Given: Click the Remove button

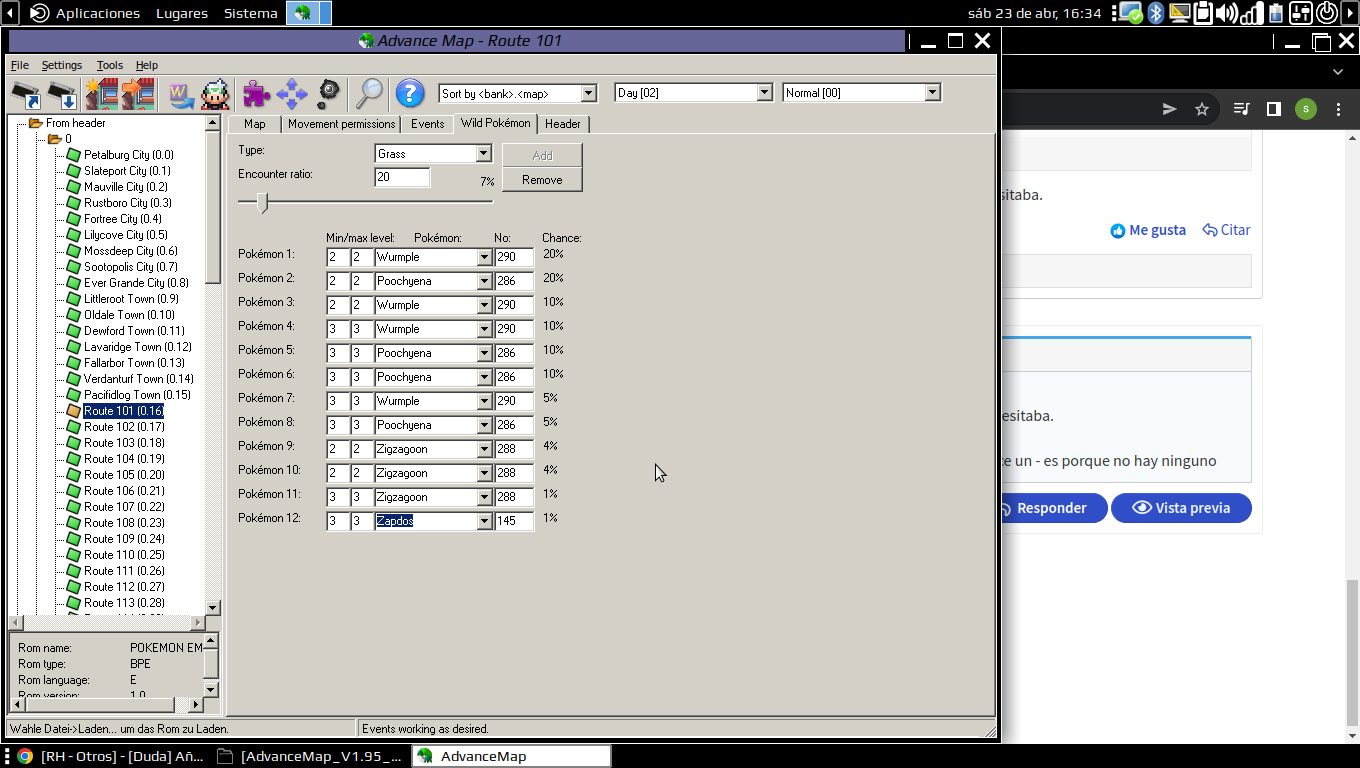Looking at the screenshot, I should point(542,180).
